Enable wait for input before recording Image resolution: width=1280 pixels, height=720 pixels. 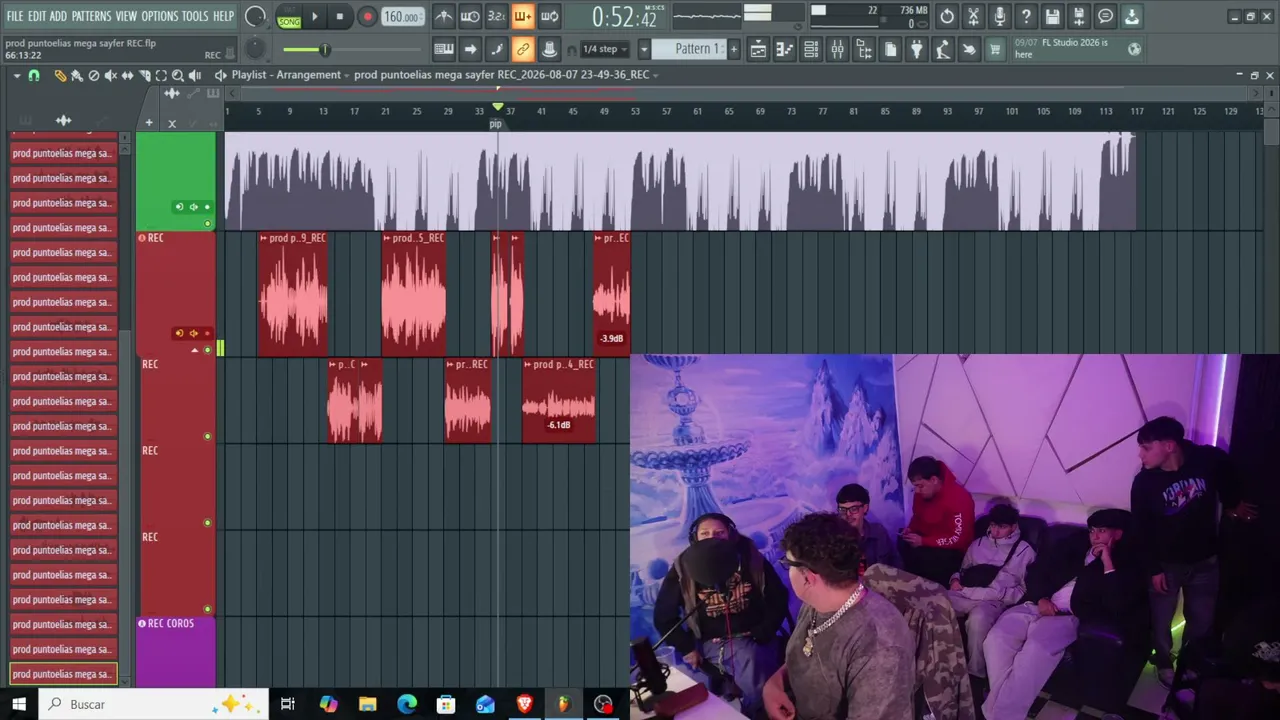coord(470,16)
